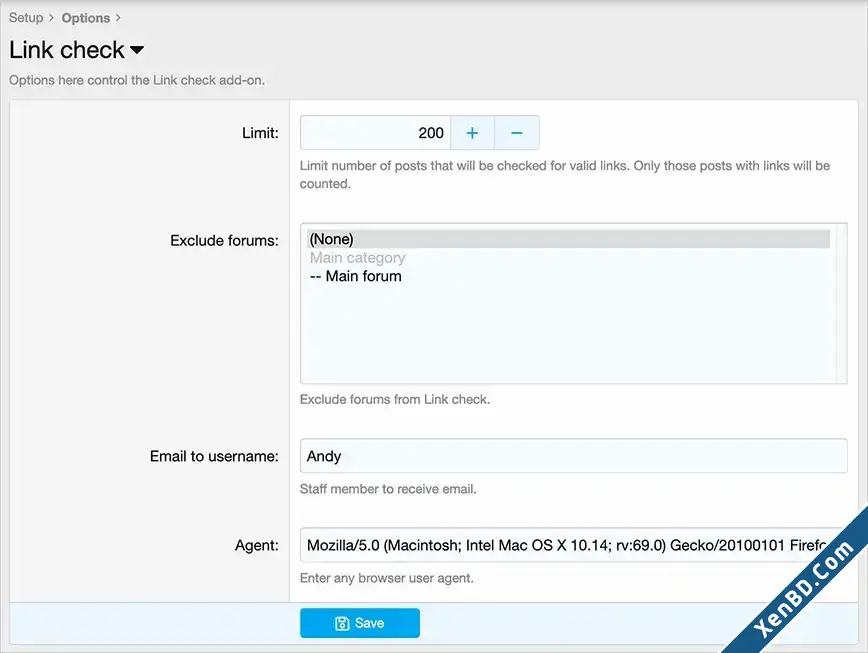The image size is (868, 653).
Task: Click the Setup breadcrumb link
Action: click(26, 18)
